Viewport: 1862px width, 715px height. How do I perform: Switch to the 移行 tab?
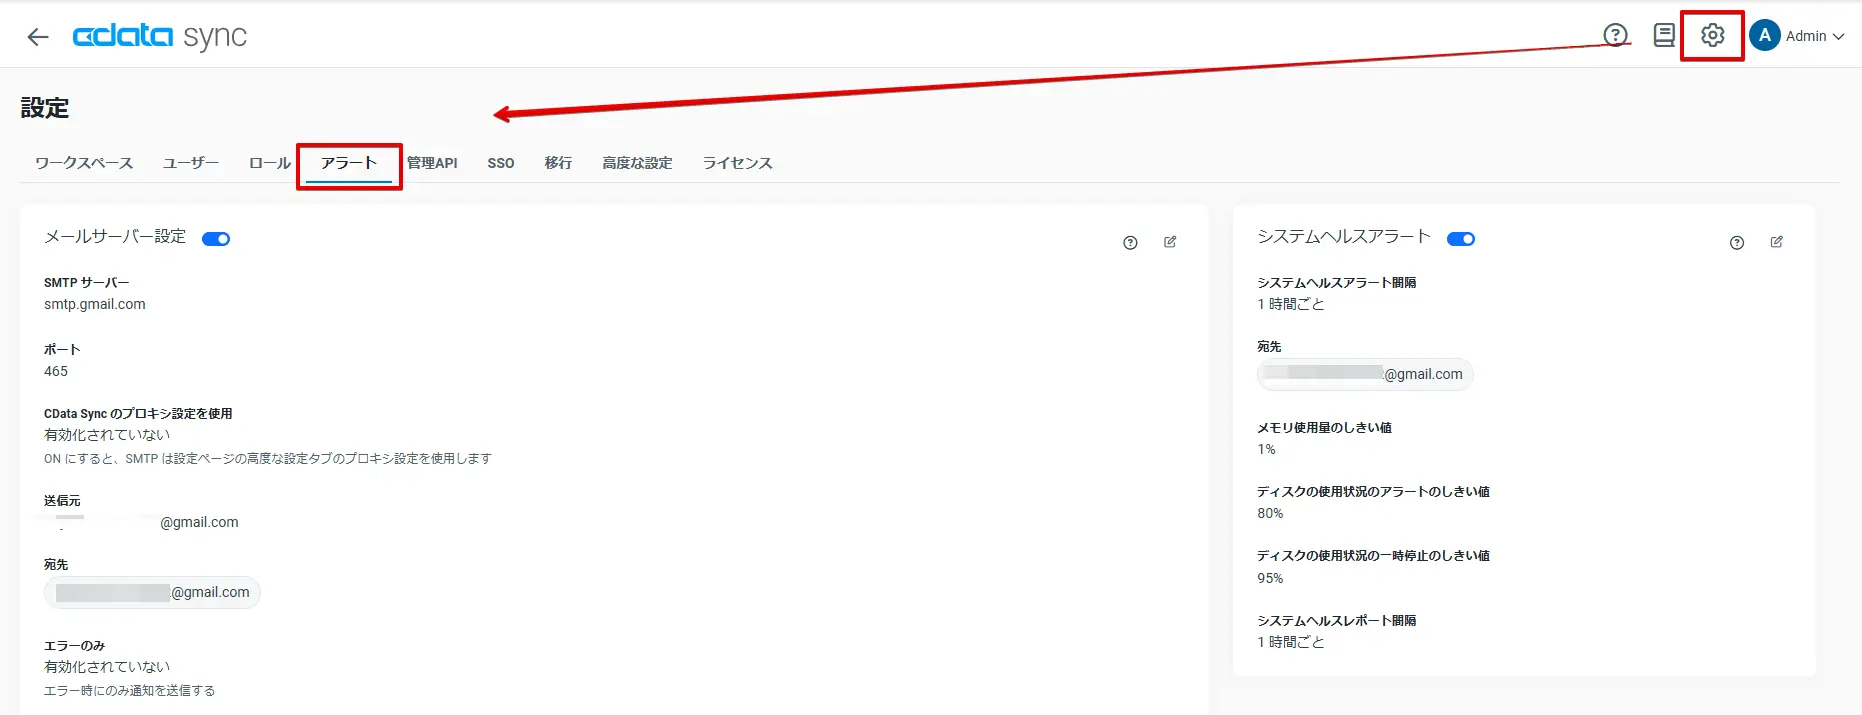(558, 163)
